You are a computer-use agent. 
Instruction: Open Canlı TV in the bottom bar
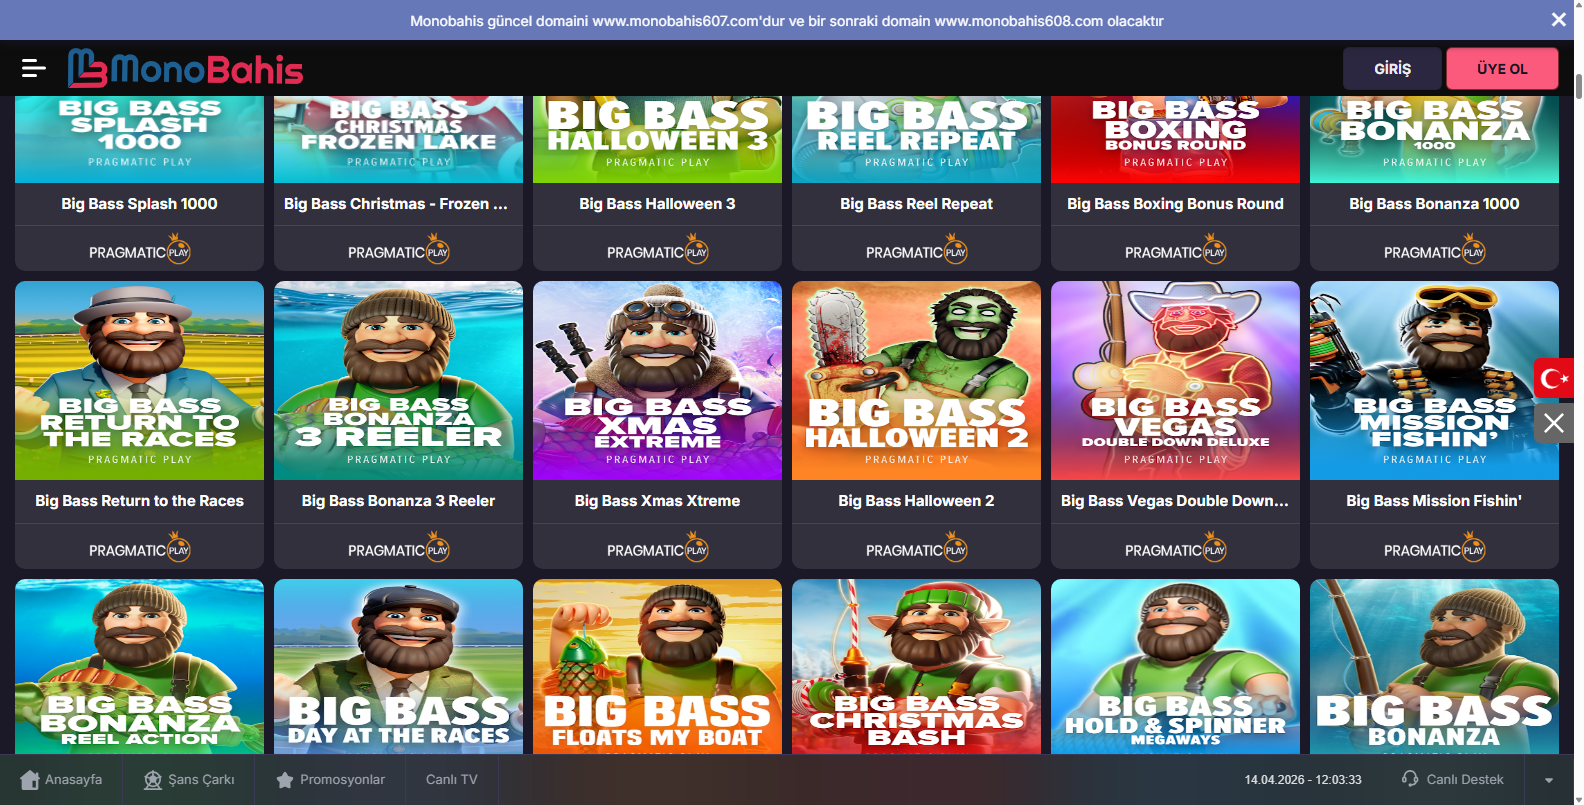(452, 779)
